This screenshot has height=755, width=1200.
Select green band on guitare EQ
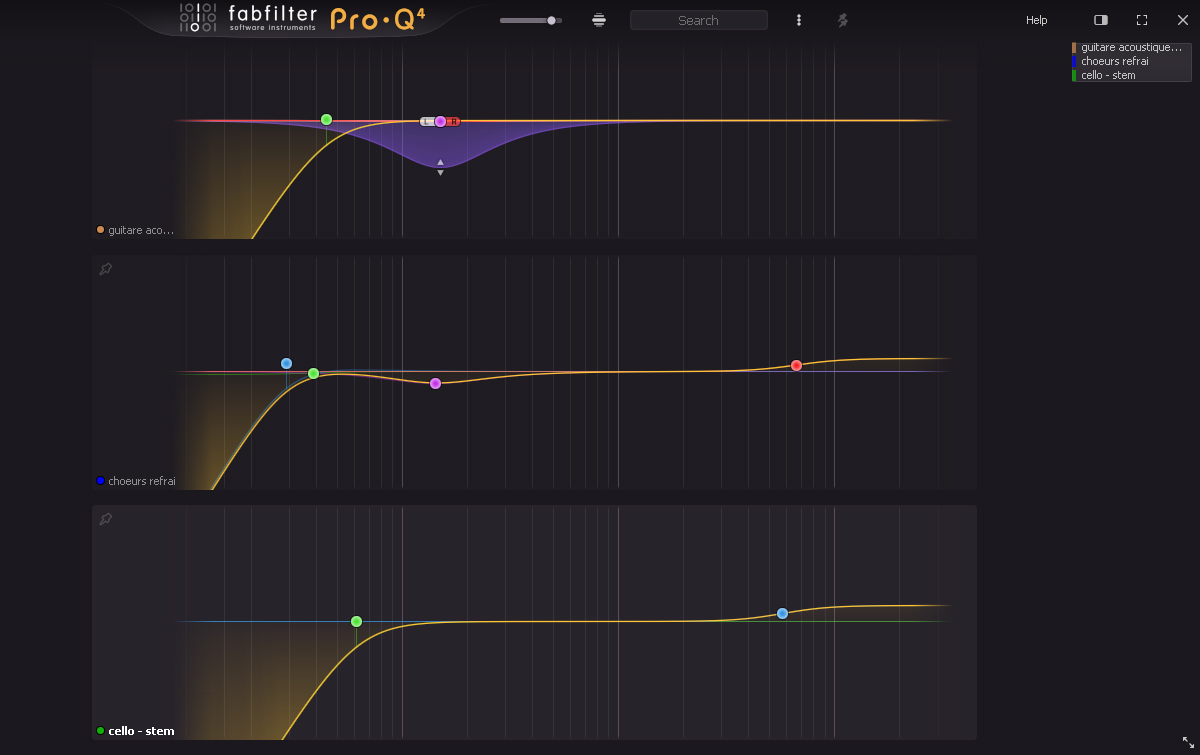326,119
